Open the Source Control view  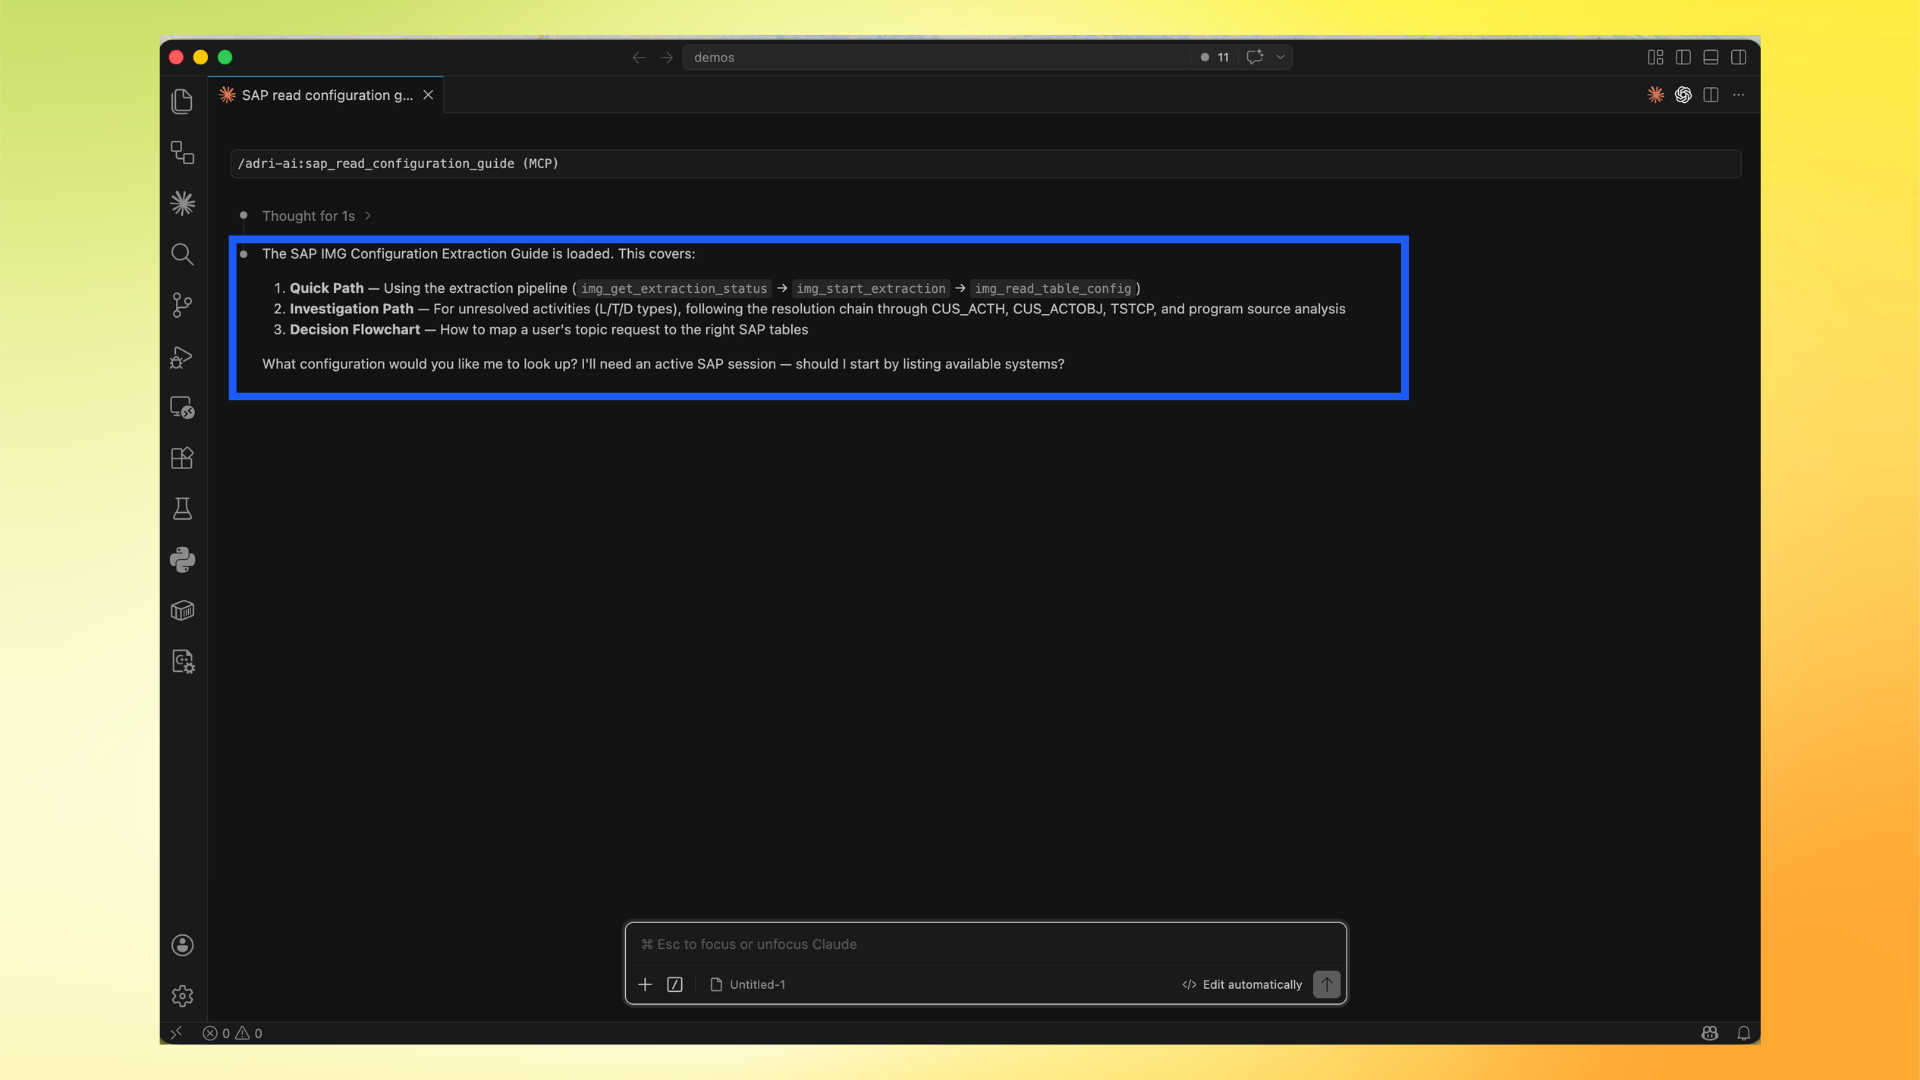pos(182,305)
